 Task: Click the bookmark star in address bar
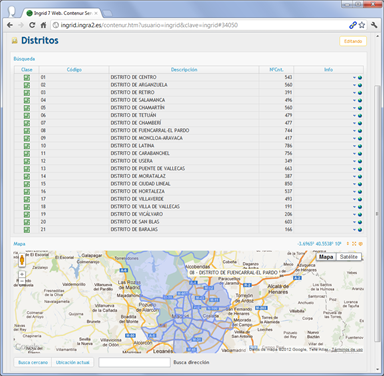(x=362, y=25)
